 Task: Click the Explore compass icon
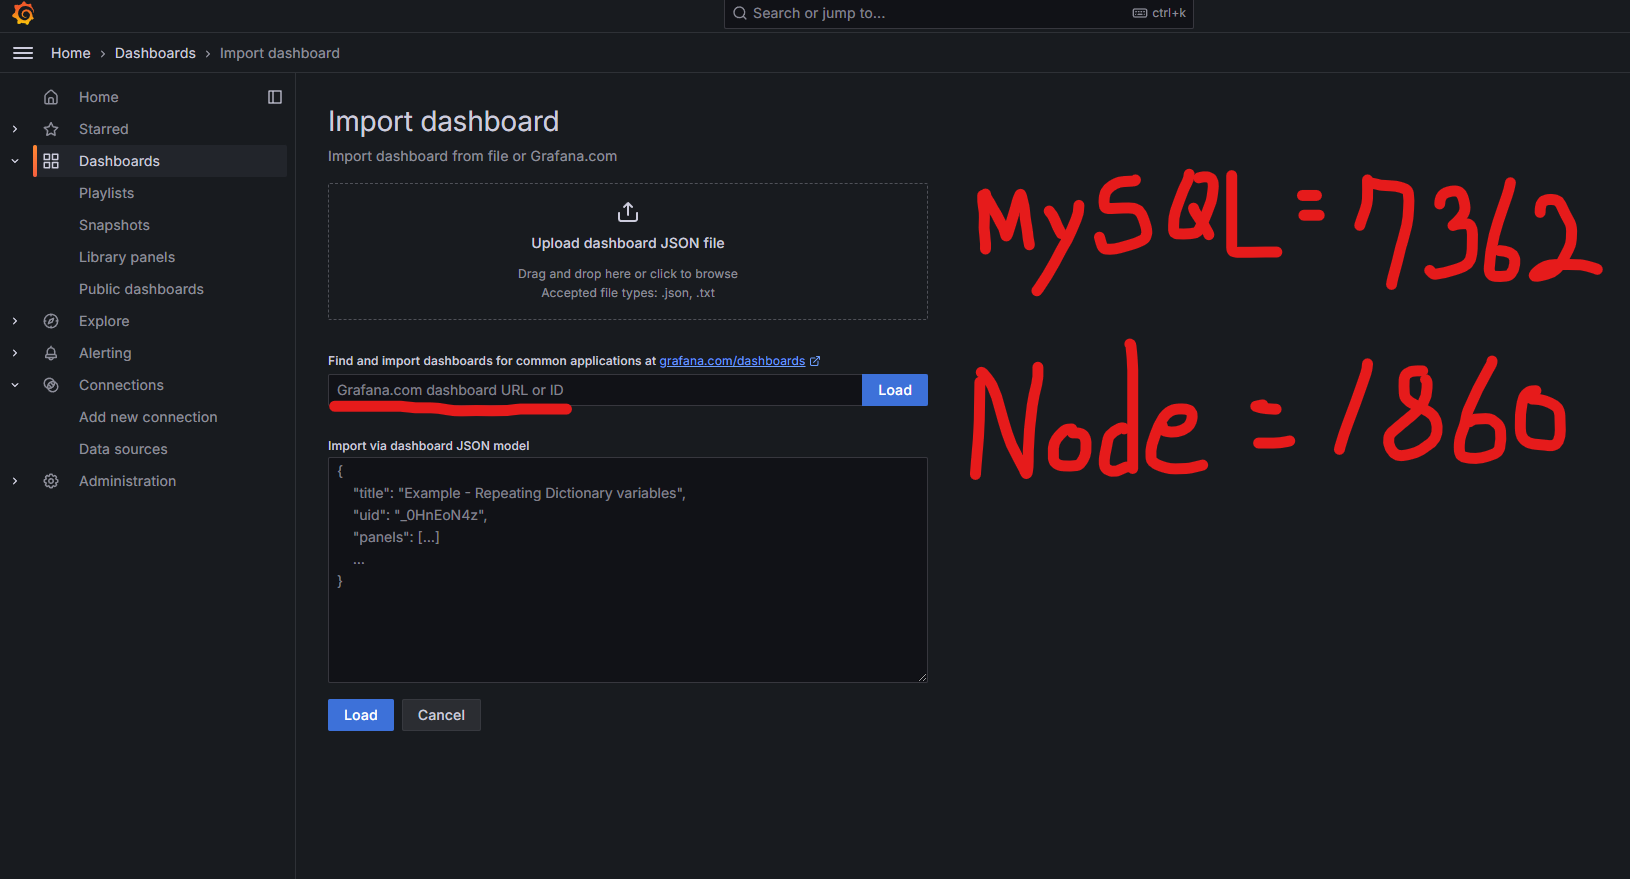[x=51, y=321]
